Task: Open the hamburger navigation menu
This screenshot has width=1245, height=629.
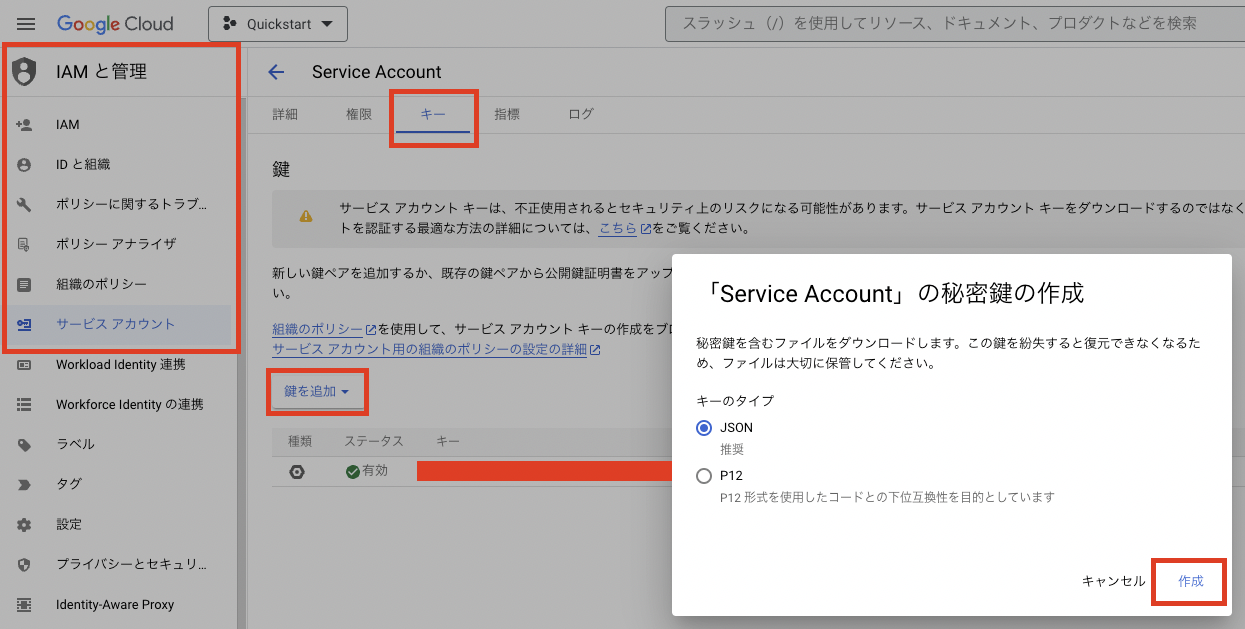Action: pyautogui.click(x=26, y=23)
